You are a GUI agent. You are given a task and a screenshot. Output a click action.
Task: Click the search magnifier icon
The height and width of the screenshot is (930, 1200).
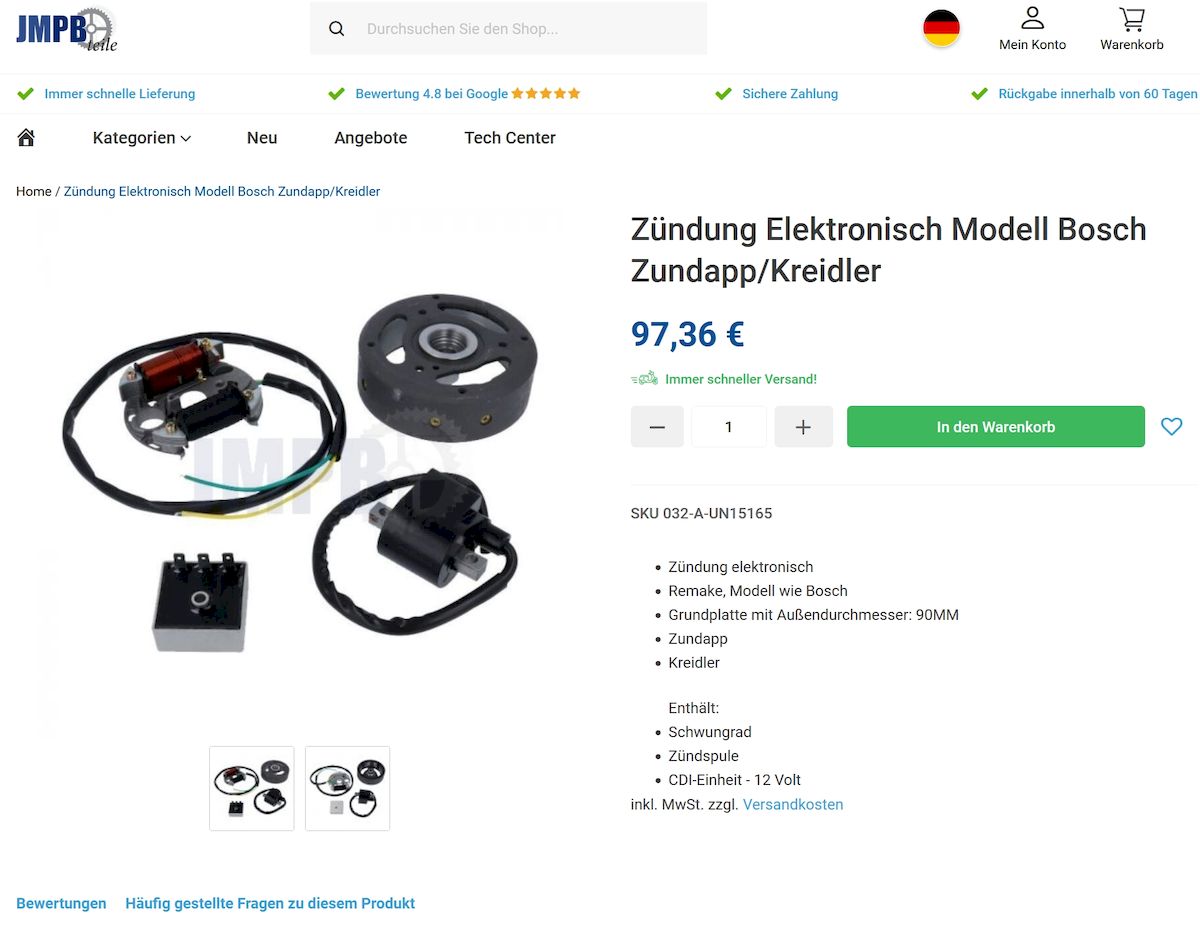336,29
